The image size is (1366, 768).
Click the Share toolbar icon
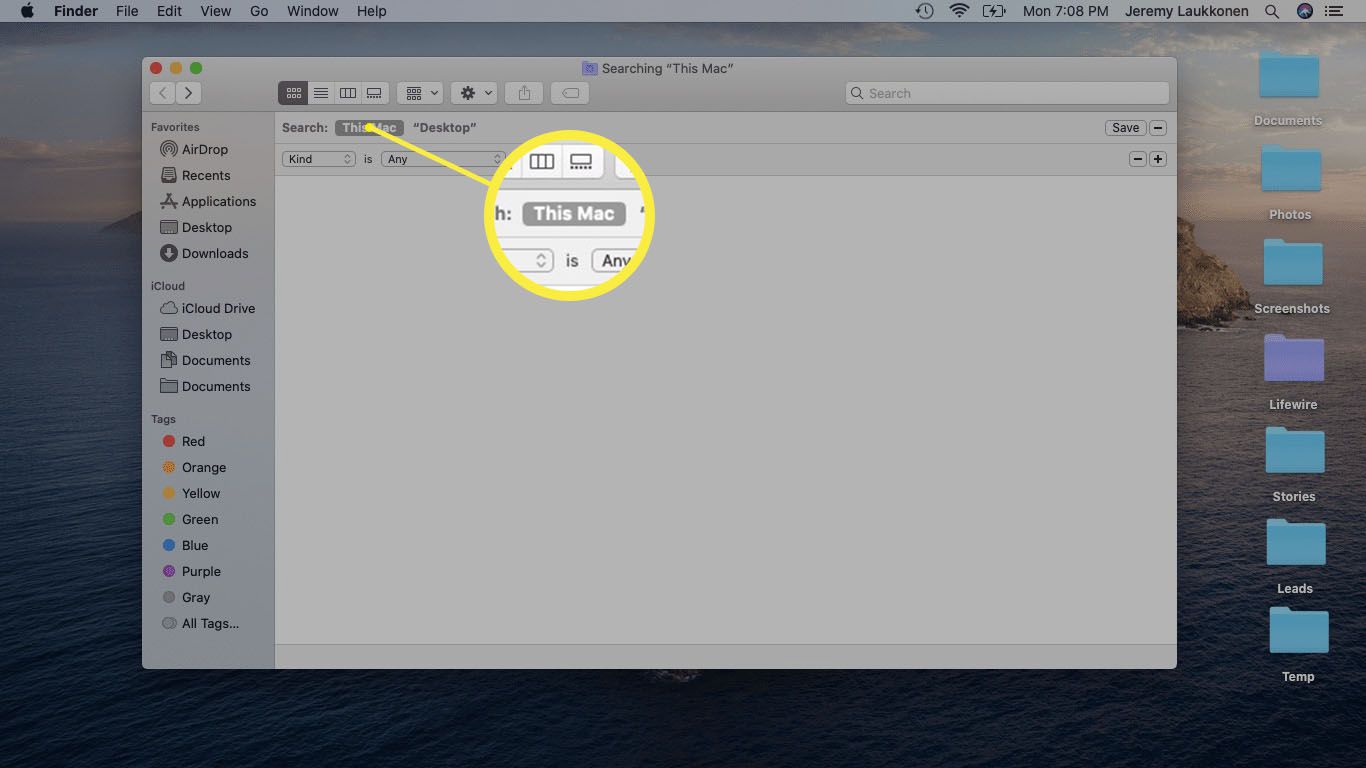[x=524, y=93]
